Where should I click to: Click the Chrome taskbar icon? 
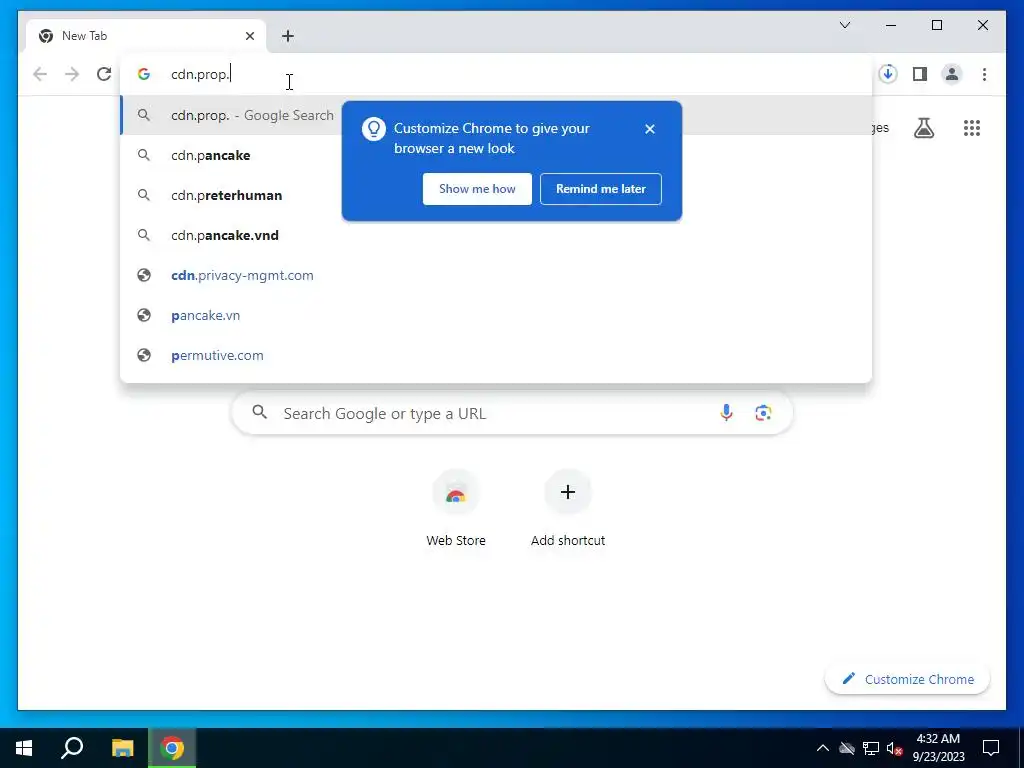click(172, 748)
